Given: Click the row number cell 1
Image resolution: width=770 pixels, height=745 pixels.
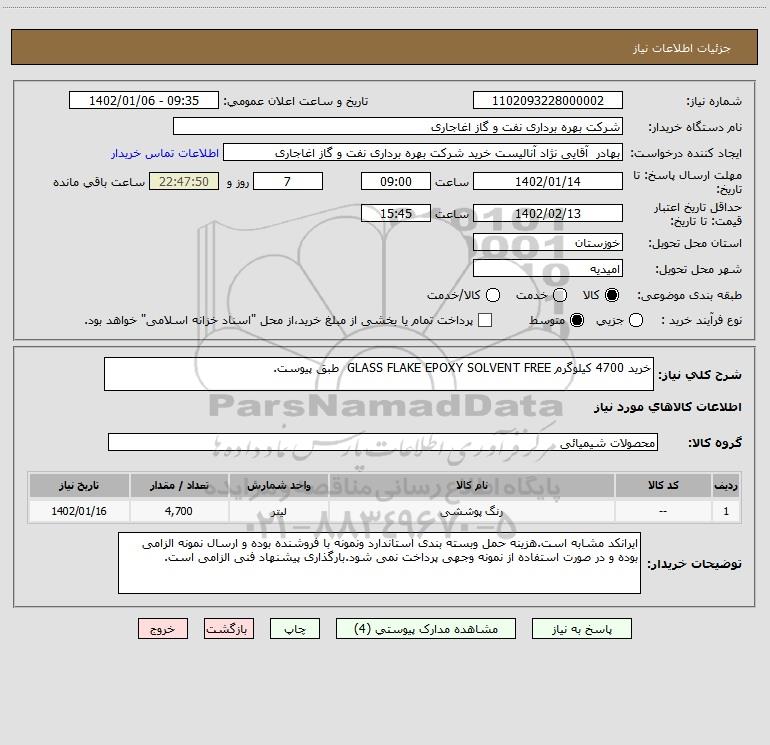Looking at the screenshot, I should [x=726, y=511].
